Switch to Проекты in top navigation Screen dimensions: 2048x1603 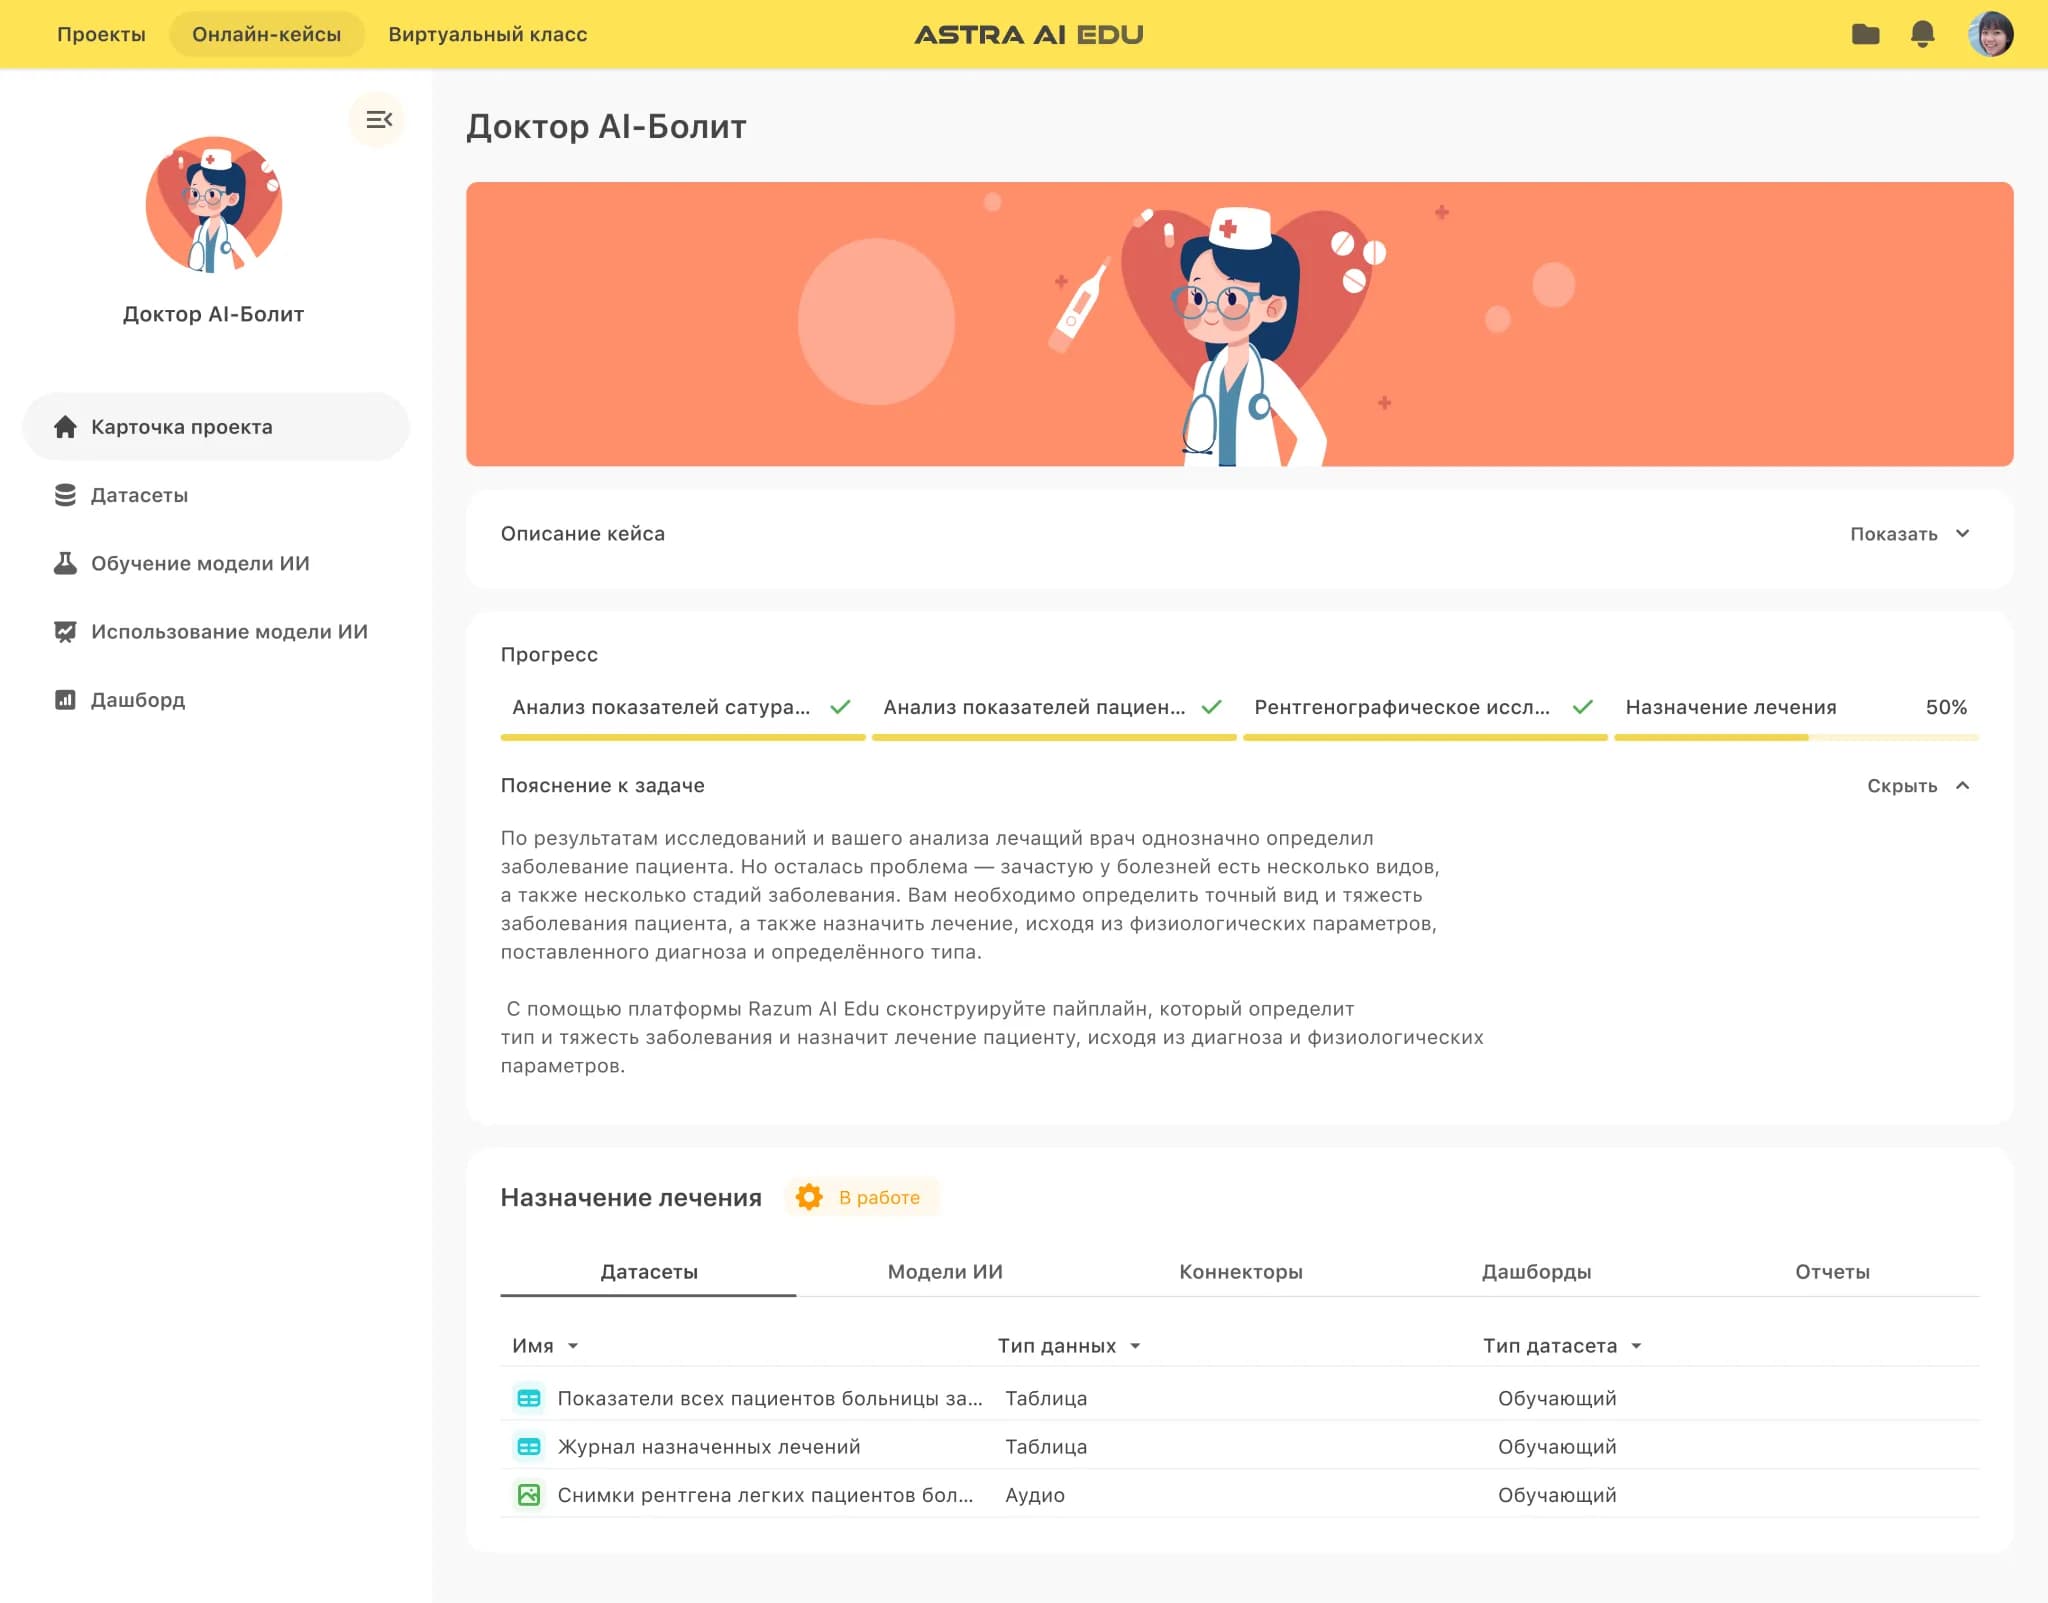coord(101,34)
